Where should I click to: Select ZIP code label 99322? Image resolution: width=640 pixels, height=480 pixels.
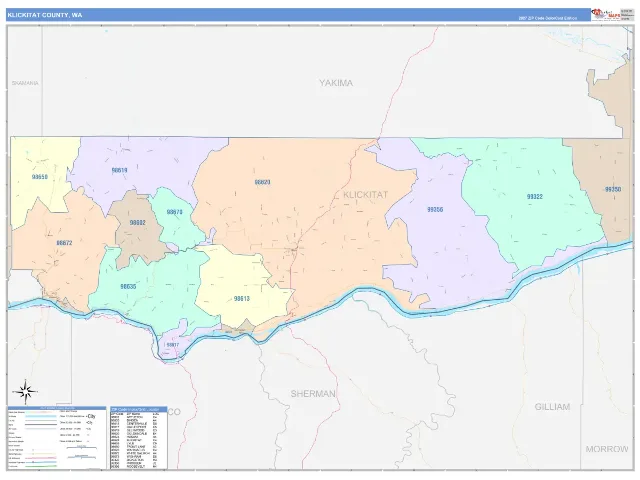point(535,197)
